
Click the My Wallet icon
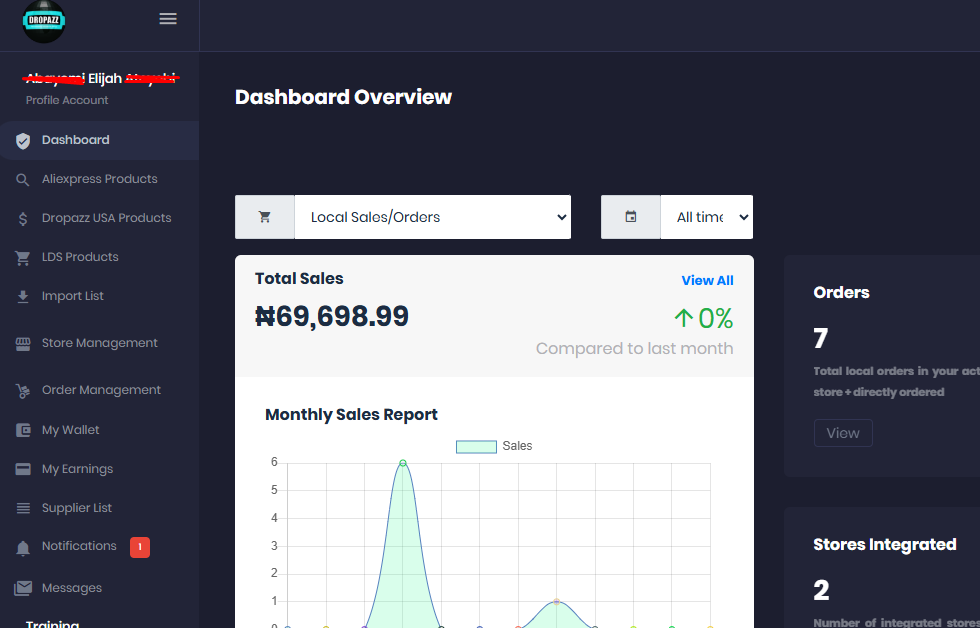pos(23,431)
